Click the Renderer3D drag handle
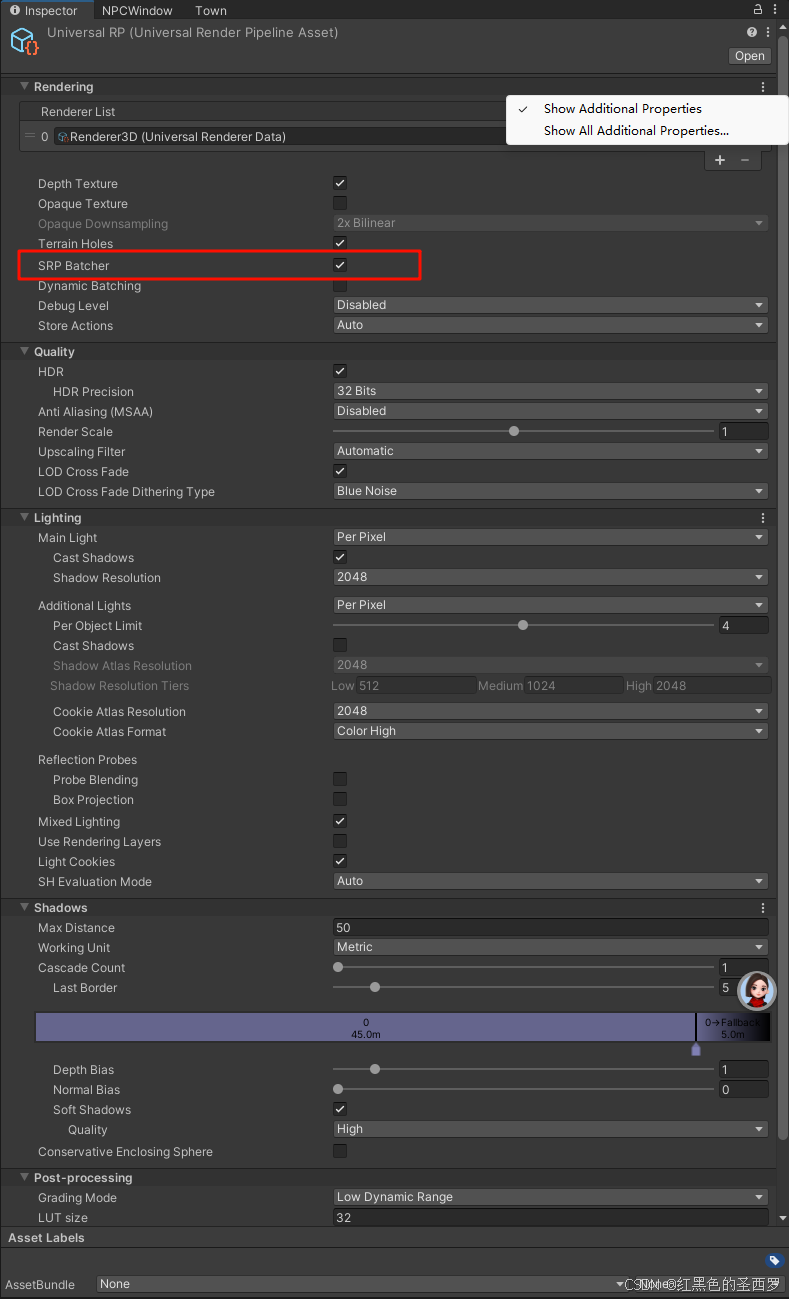Viewport: 789px width, 1299px height. pyautogui.click(x=29, y=137)
